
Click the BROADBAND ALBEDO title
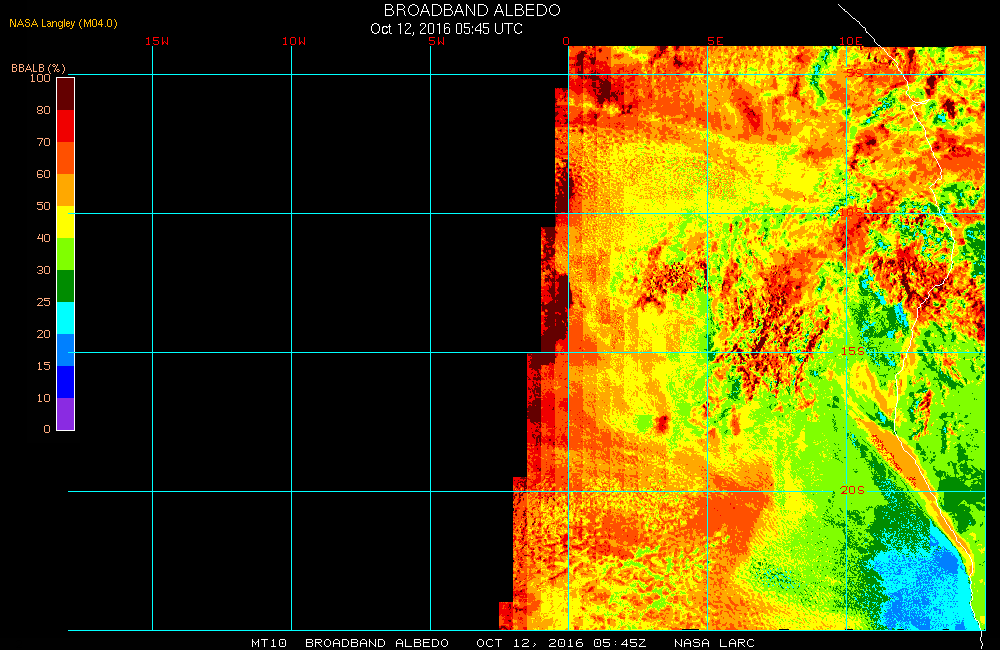tap(472, 10)
